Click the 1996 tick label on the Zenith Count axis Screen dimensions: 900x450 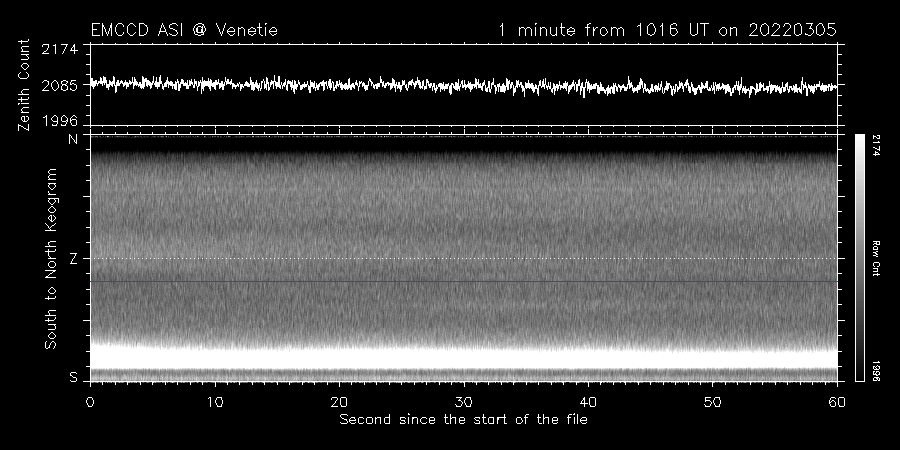(59, 121)
